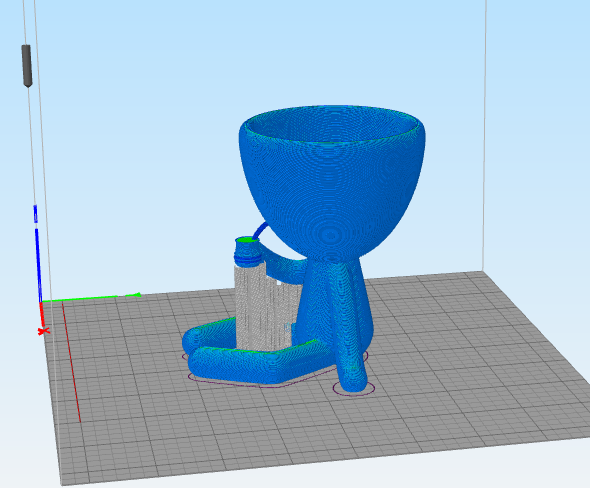Viewport: 590px width, 488px height.
Task: Click the green top of the small cup
Action: (x=245, y=240)
